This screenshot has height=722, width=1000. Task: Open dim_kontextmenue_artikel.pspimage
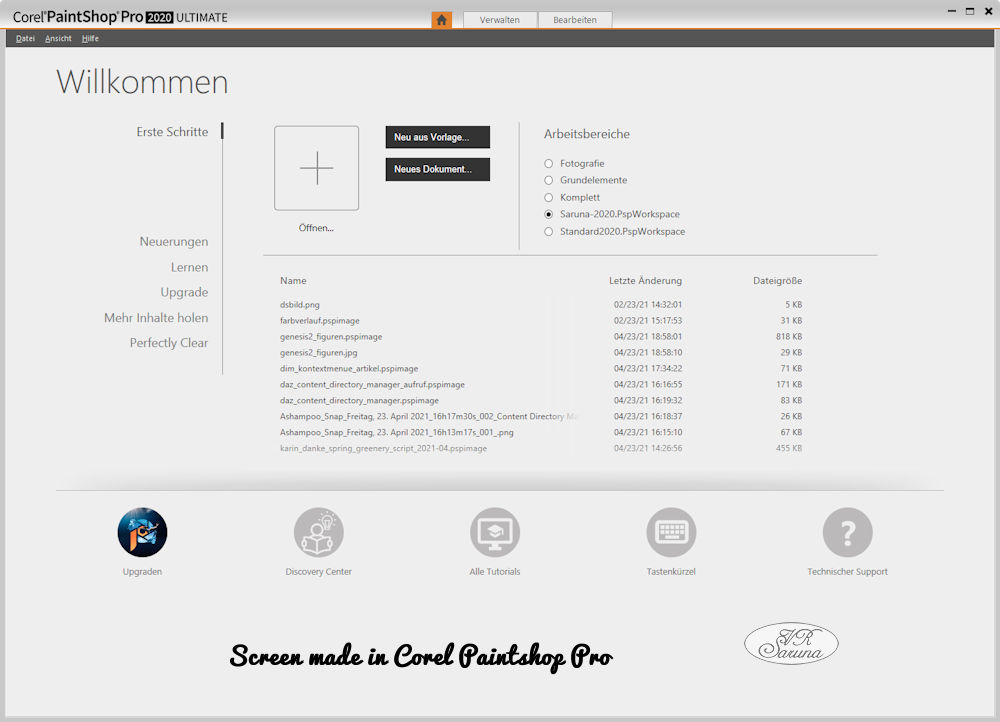point(349,369)
